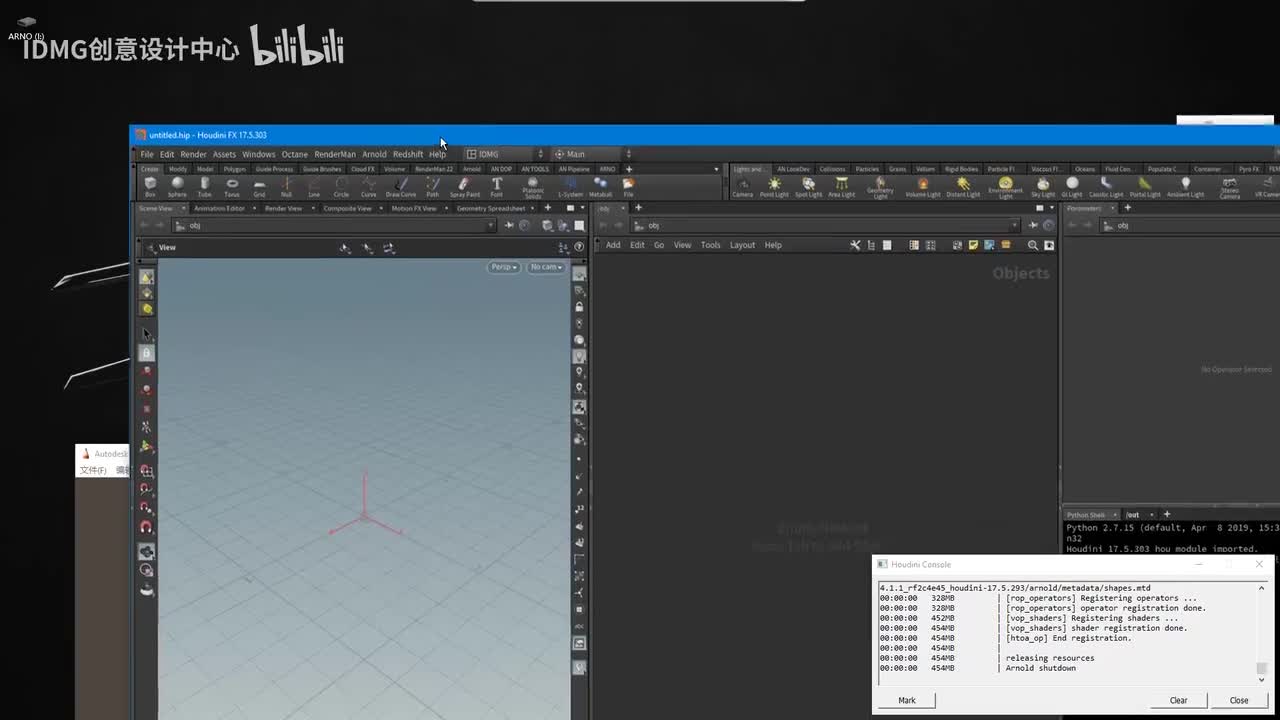This screenshot has width=1280, height=720.
Task: Open the No cam camera dropdown
Action: click(x=546, y=267)
